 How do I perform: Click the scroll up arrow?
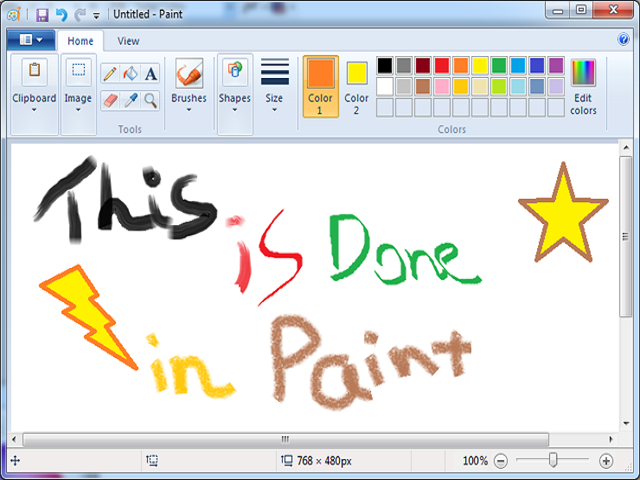coord(626,148)
